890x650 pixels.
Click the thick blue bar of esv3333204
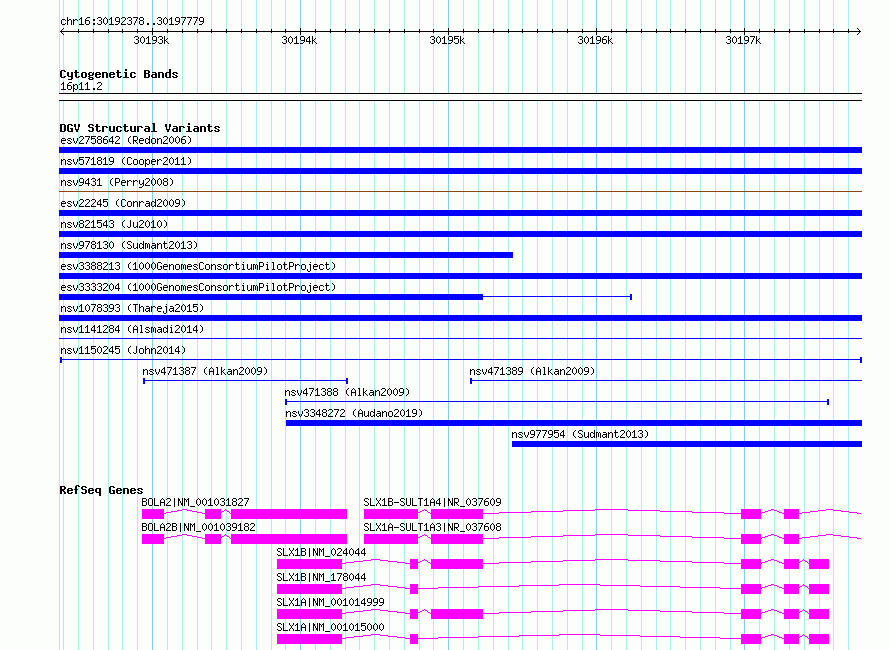[271, 297]
